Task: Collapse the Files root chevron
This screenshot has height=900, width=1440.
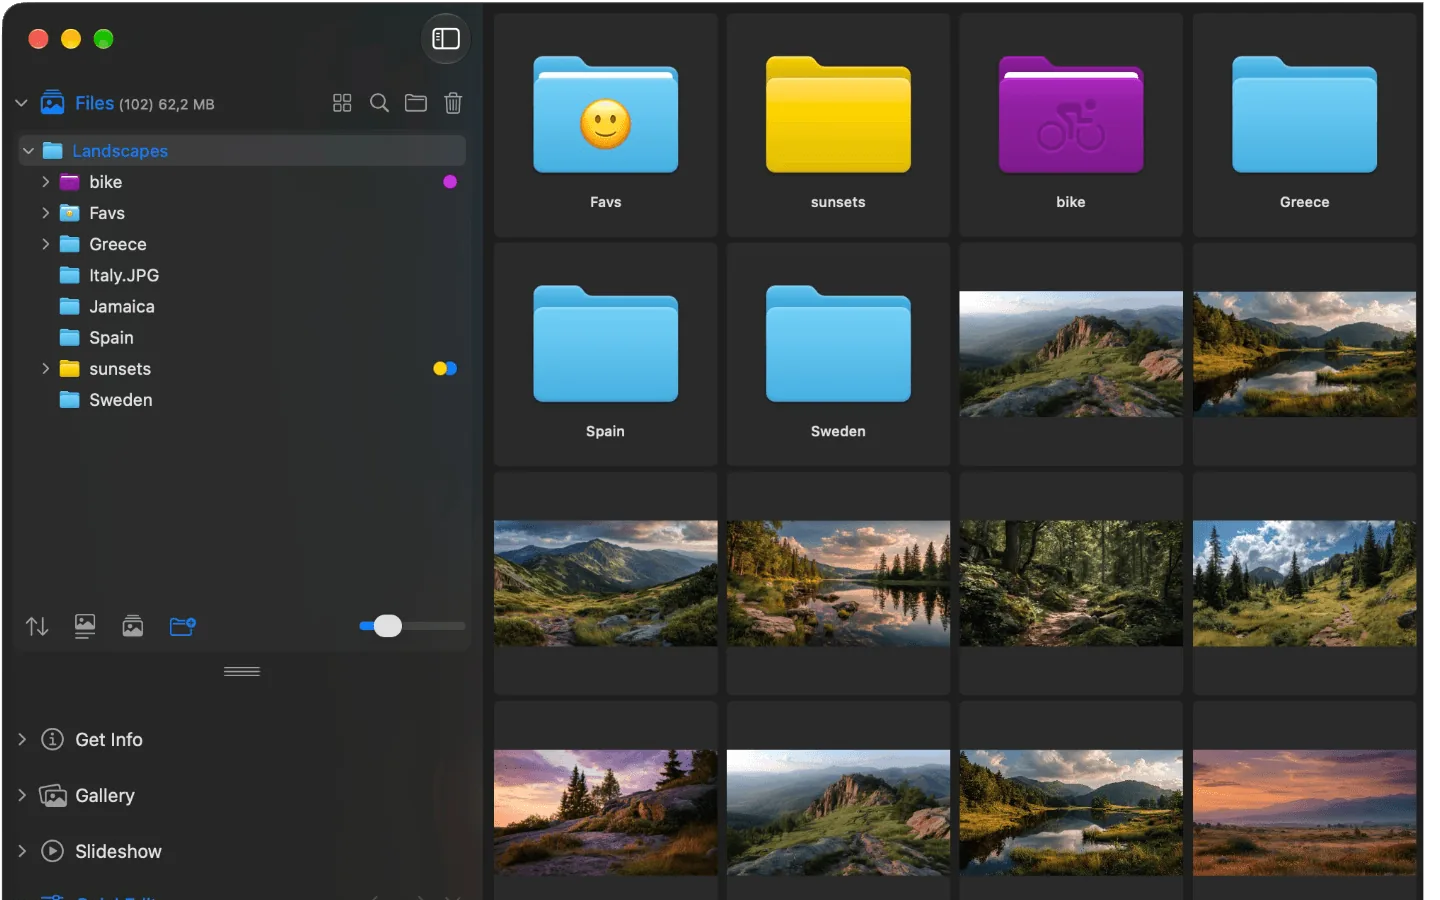Action: (21, 103)
